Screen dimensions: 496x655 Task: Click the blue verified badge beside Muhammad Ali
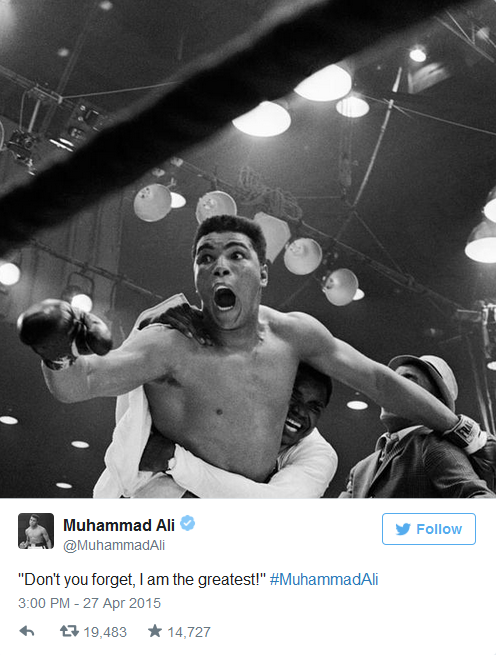(x=188, y=523)
